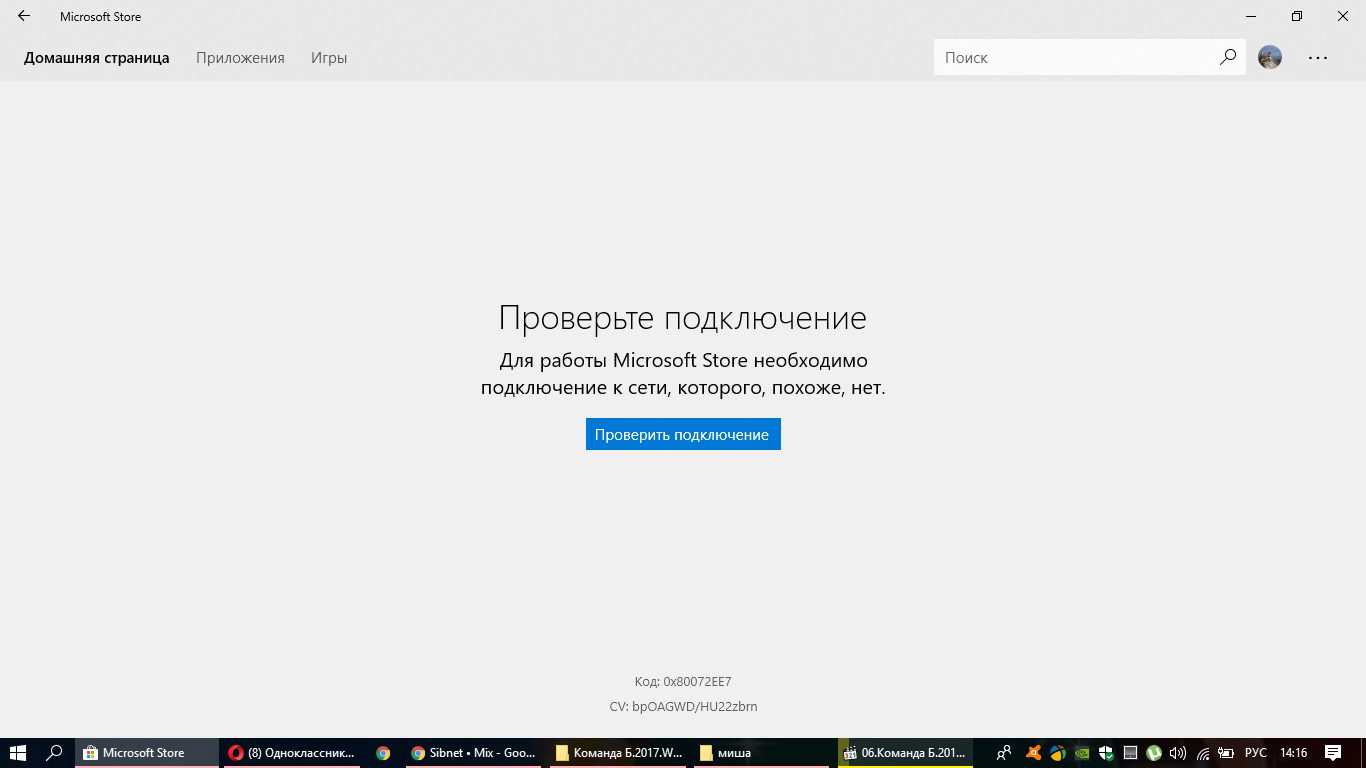The image size is (1366, 768).
Task: Open Команда Б.2017 folder taskbar window
Action: coord(620,752)
